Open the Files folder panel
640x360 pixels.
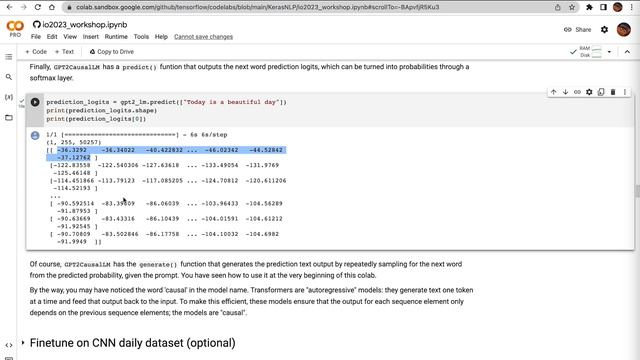9,118
